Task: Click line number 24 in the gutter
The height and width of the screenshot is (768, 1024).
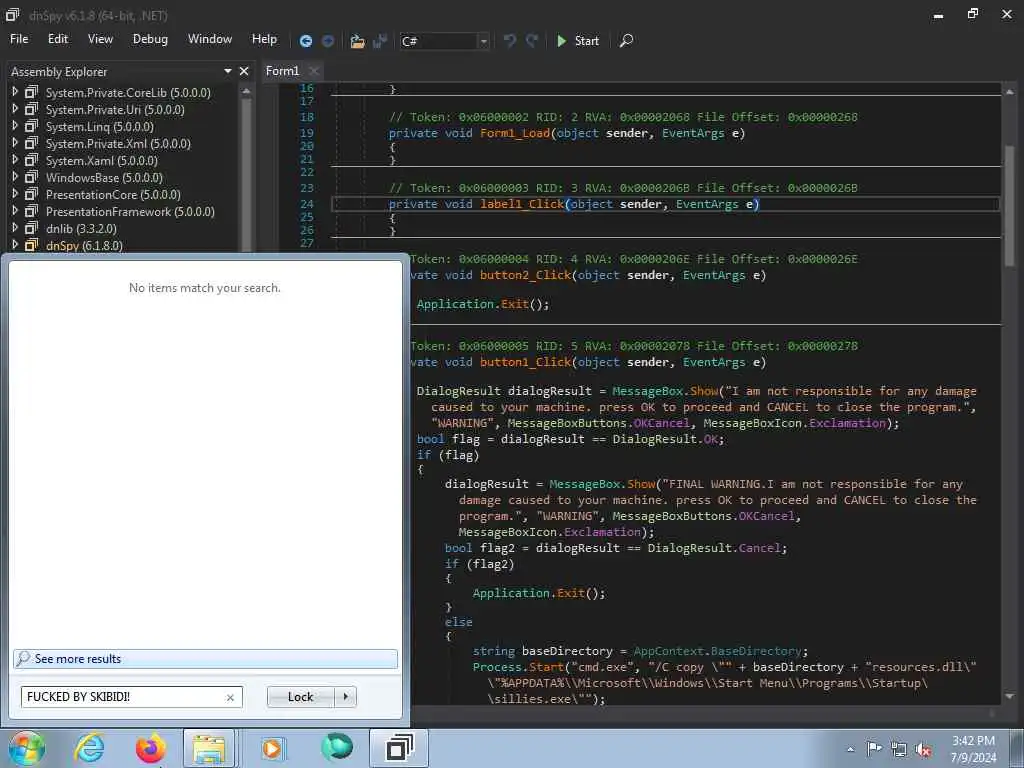Action: (x=307, y=204)
